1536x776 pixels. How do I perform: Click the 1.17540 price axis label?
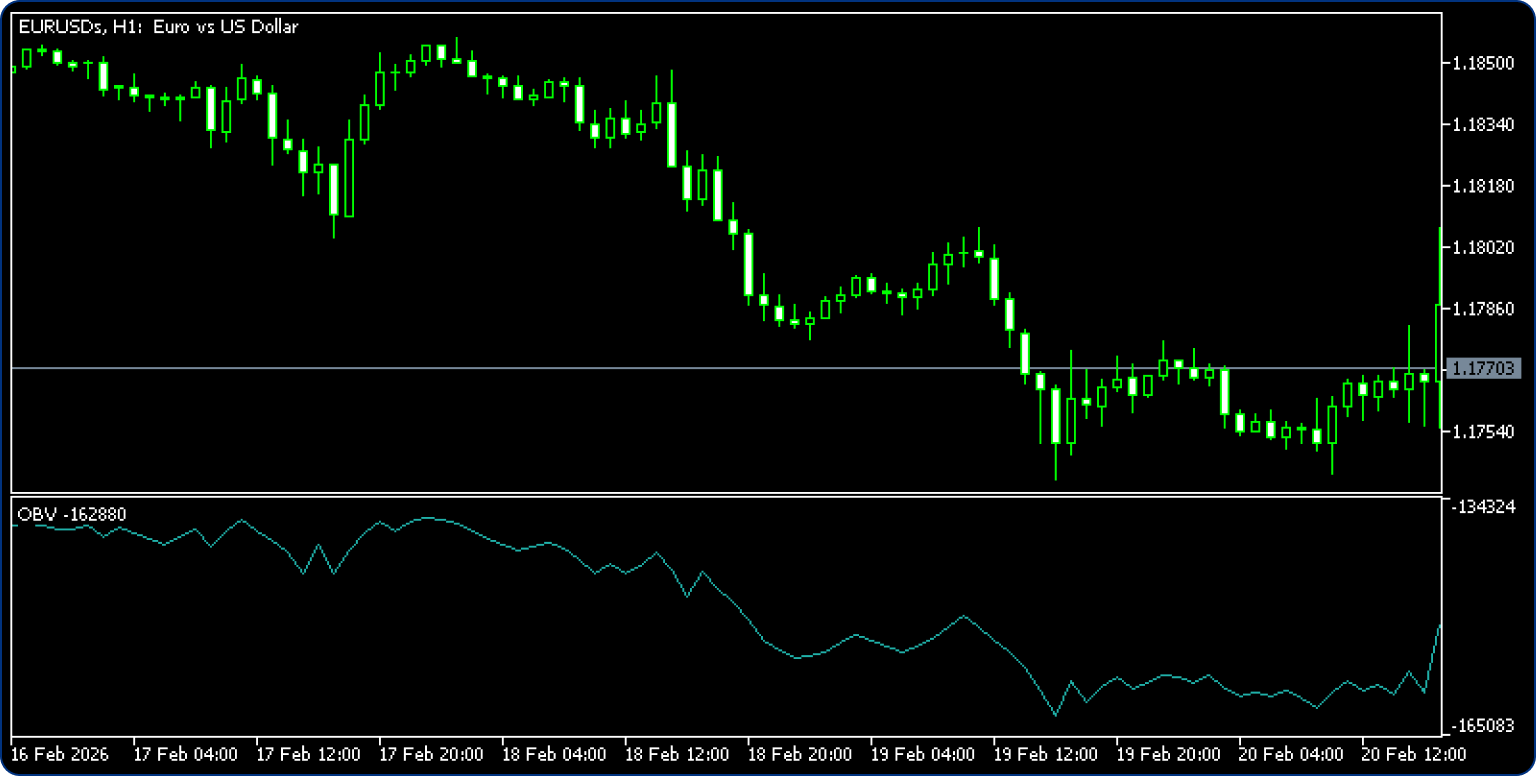[1484, 432]
